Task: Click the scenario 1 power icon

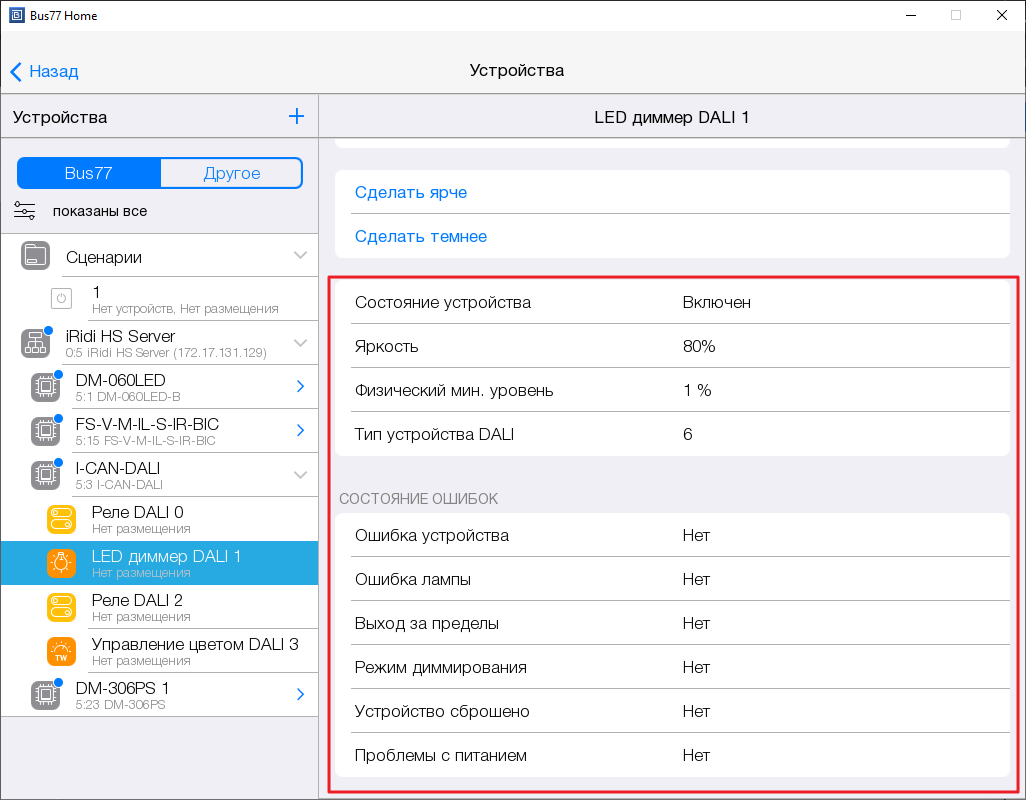Action: pyautogui.click(x=61, y=299)
